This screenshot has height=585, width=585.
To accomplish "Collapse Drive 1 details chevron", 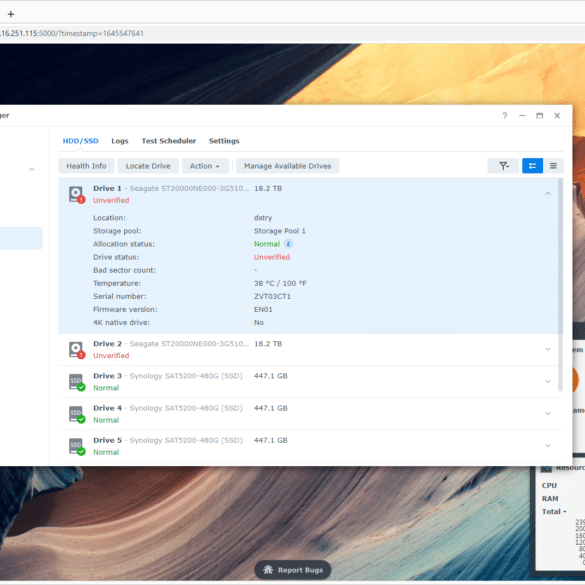I will coord(548,194).
